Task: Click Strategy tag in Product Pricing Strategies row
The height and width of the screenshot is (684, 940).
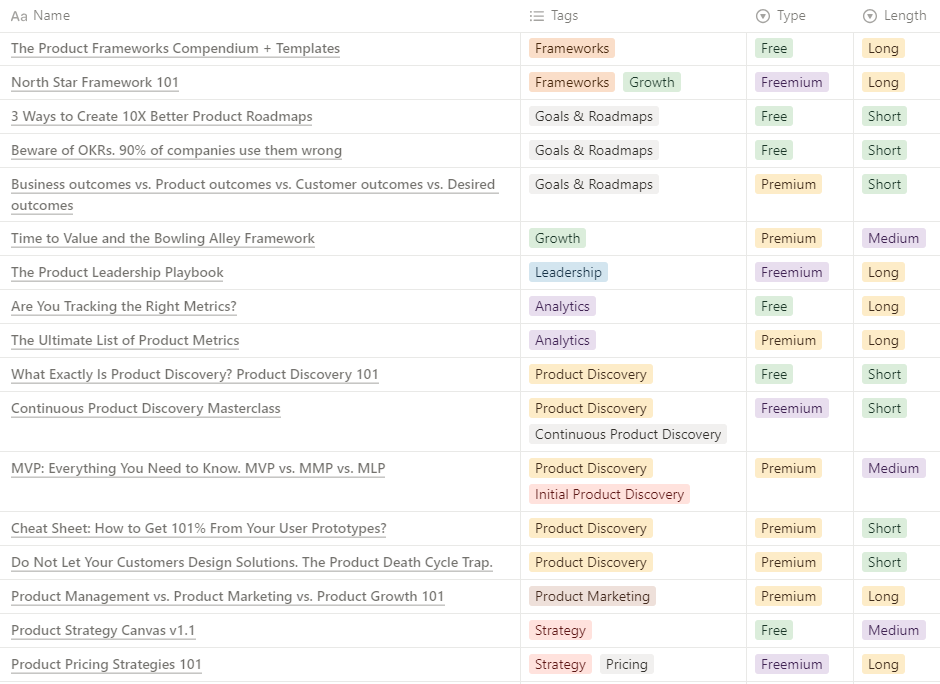Action: pos(561,665)
